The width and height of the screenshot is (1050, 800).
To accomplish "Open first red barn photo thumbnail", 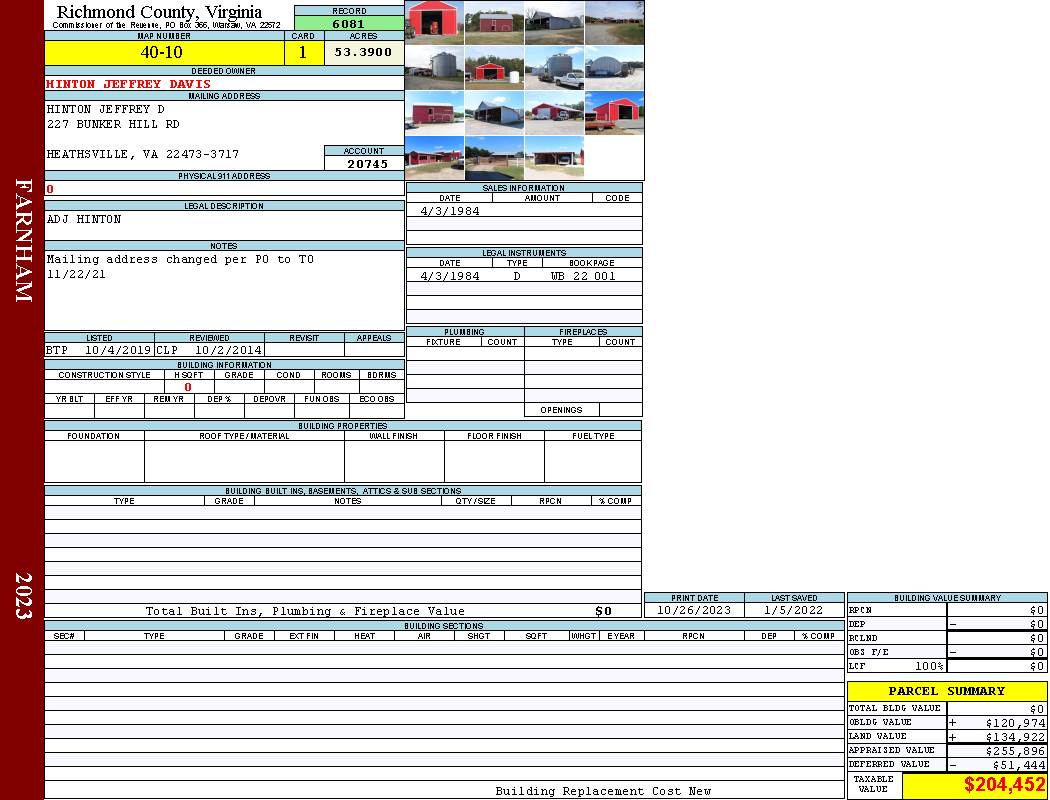I will (434, 23).
